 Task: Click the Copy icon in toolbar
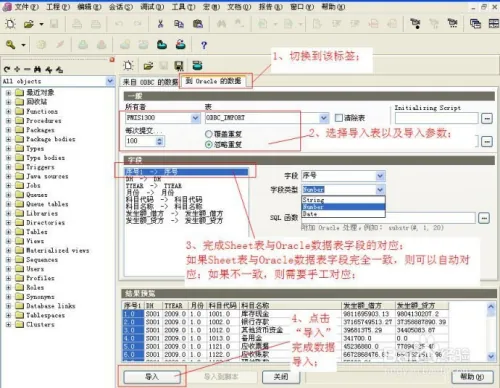point(179,24)
